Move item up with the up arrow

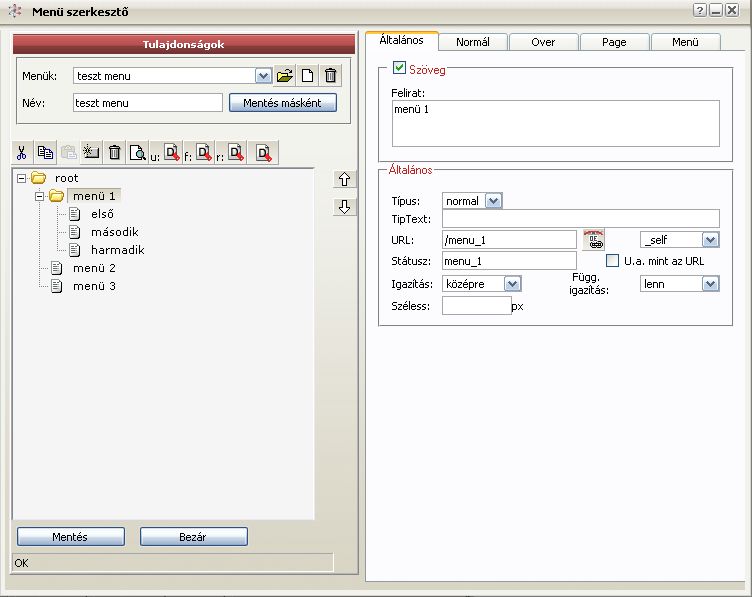(344, 180)
